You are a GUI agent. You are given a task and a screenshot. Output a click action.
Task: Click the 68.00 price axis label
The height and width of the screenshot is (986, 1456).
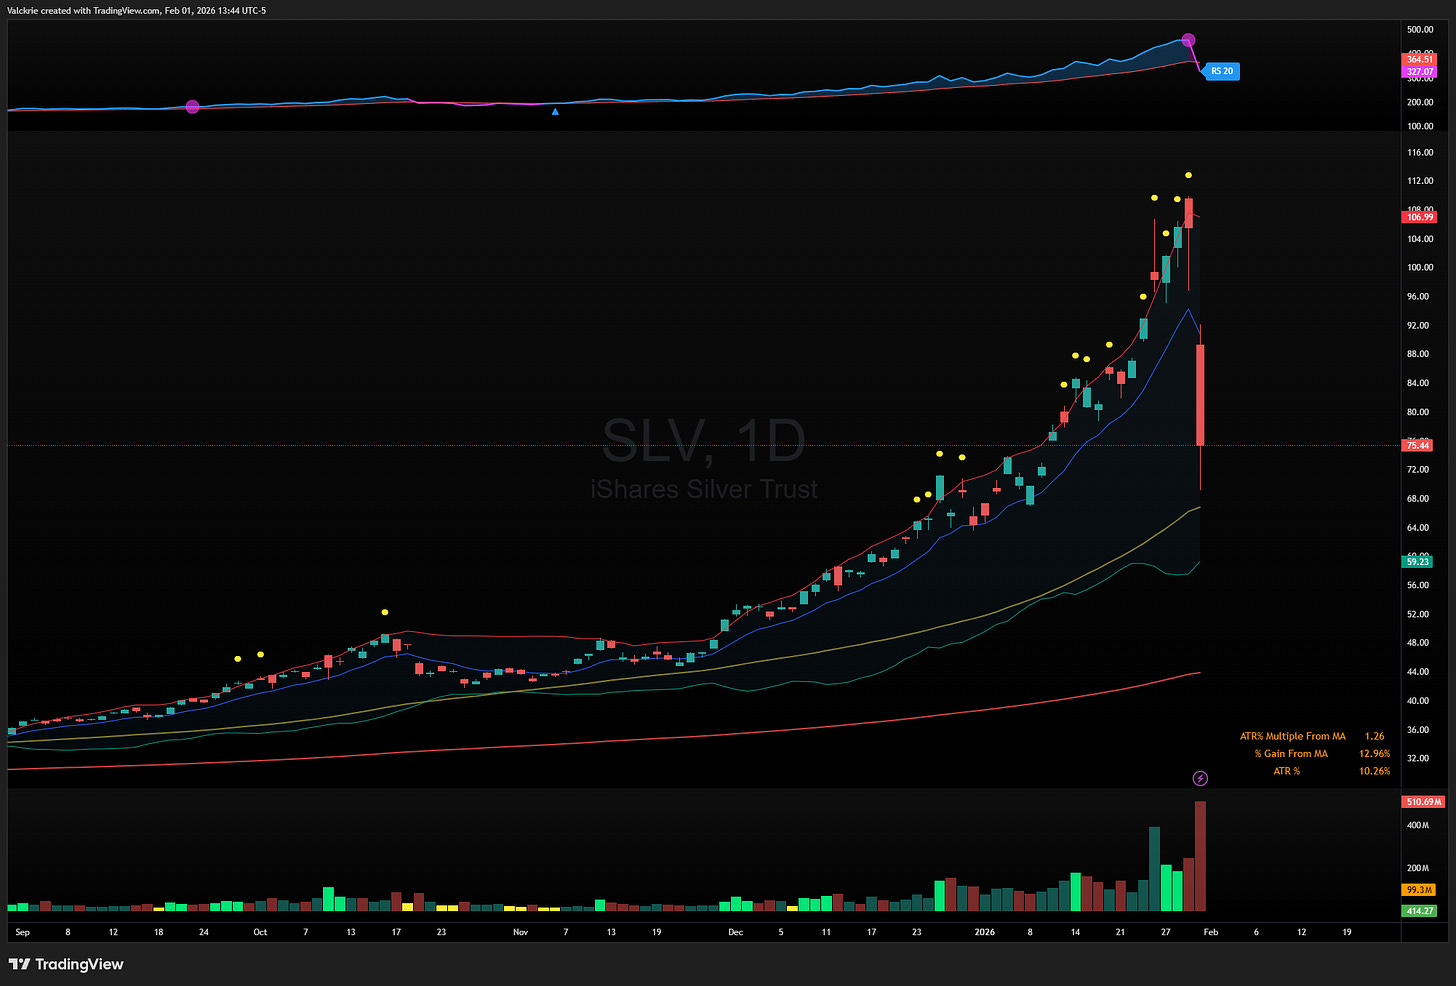[x=1419, y=499]
